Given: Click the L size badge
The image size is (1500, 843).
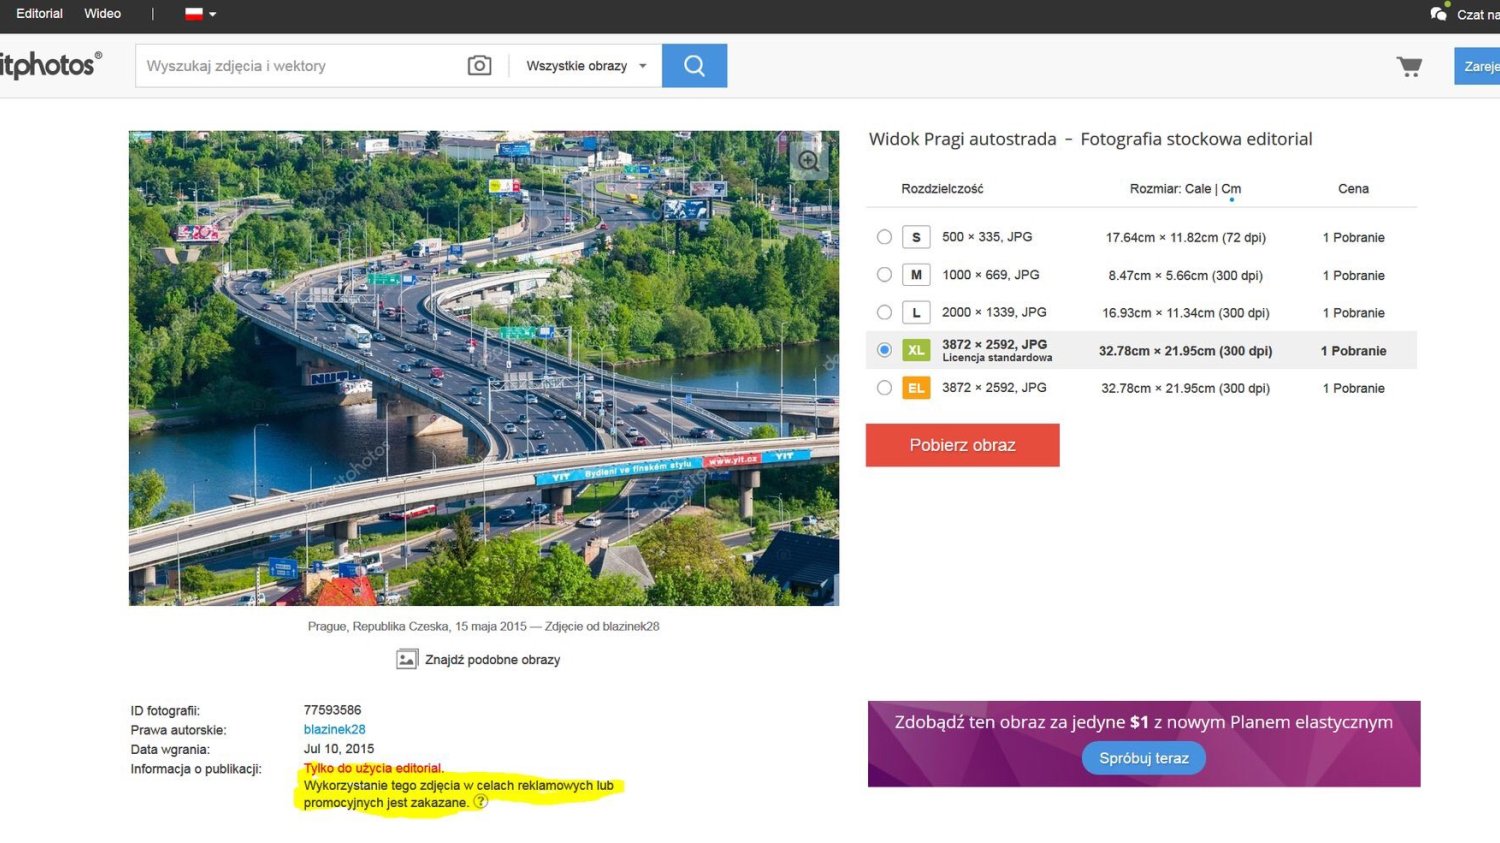Looking at the screenshot, I should (x=916, y=313).
